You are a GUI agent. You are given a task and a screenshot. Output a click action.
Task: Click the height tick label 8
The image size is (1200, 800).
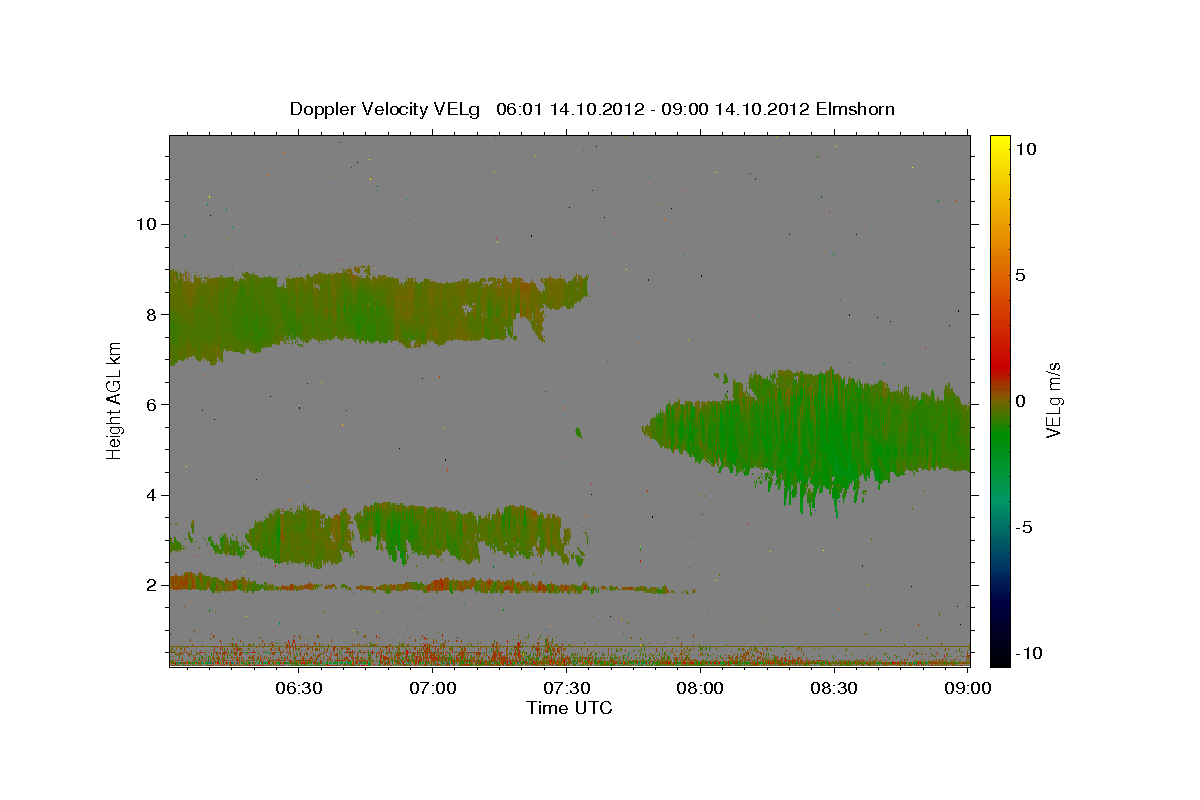[x=150, y=314]
